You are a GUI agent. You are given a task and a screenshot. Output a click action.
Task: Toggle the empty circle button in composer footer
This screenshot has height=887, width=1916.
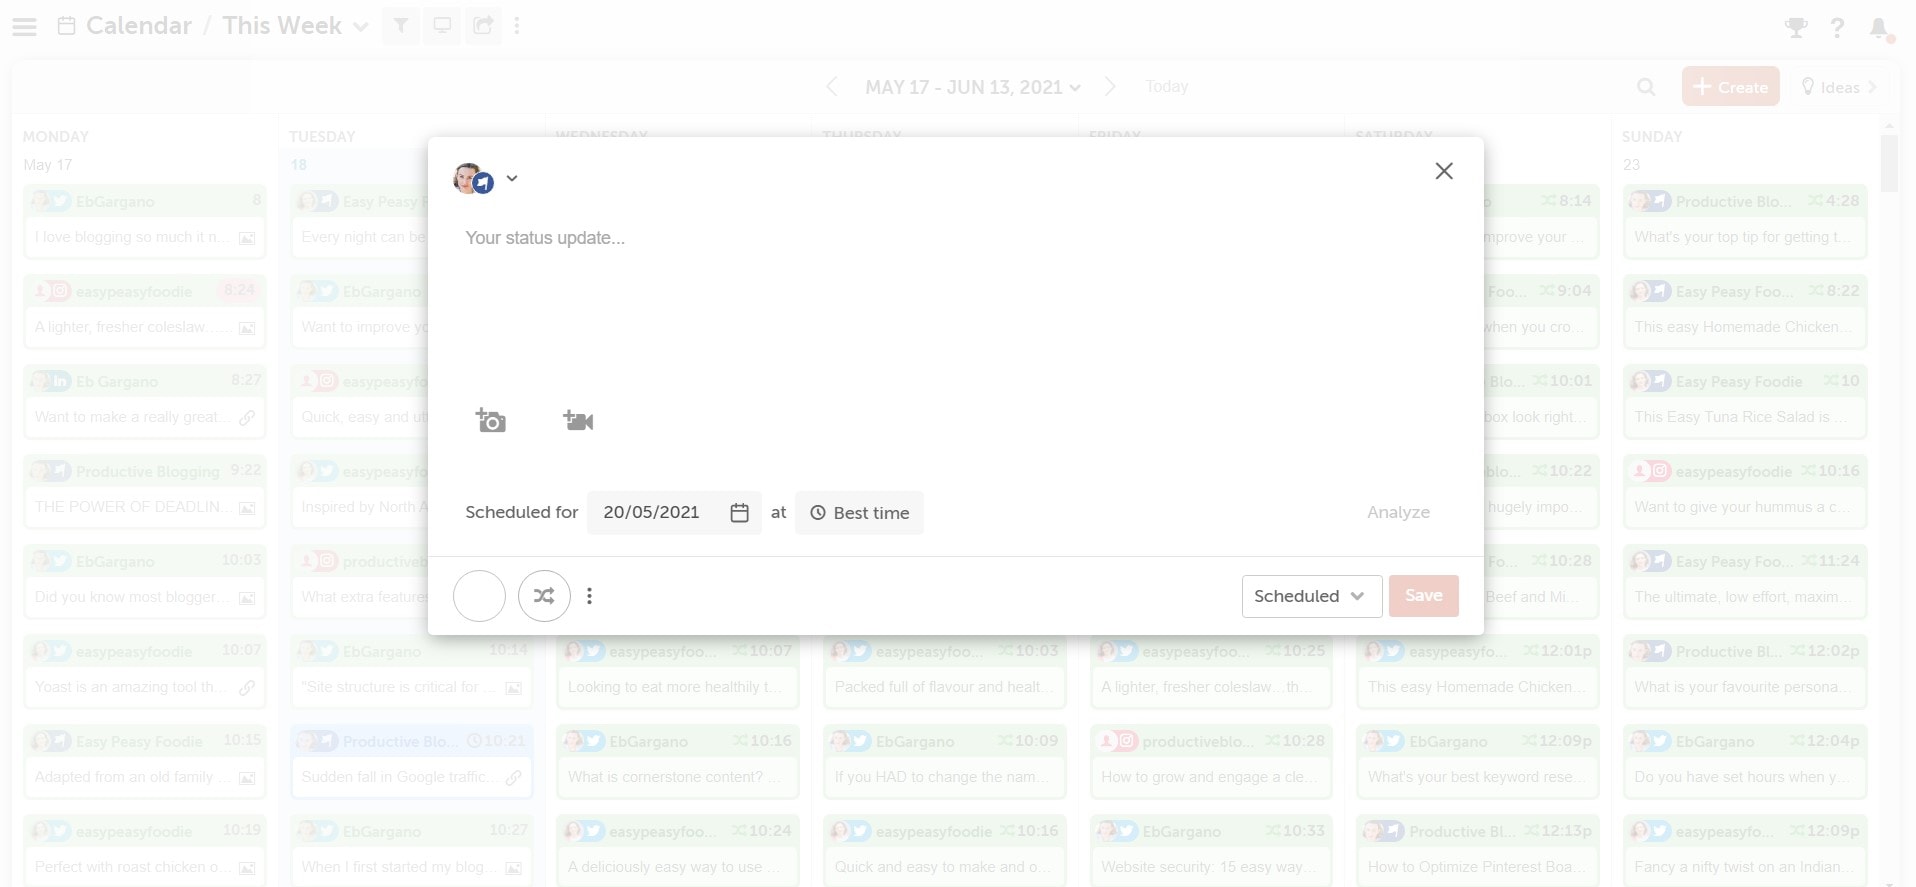tap(479, 596)
